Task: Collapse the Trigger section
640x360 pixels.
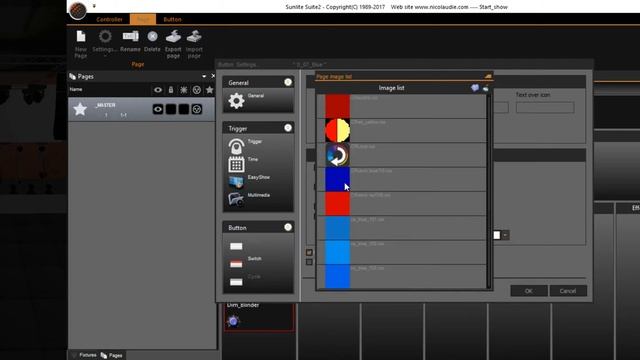Action: pyautogui.click(x=288, y=128)
